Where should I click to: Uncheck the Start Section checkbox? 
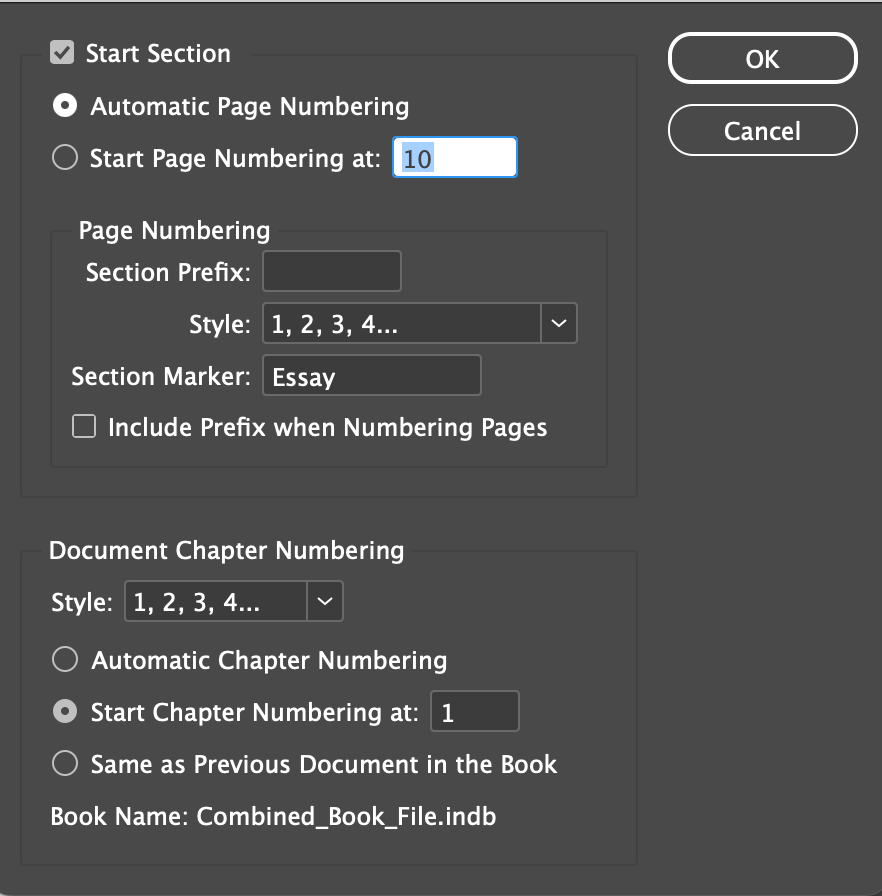[62, 54]
